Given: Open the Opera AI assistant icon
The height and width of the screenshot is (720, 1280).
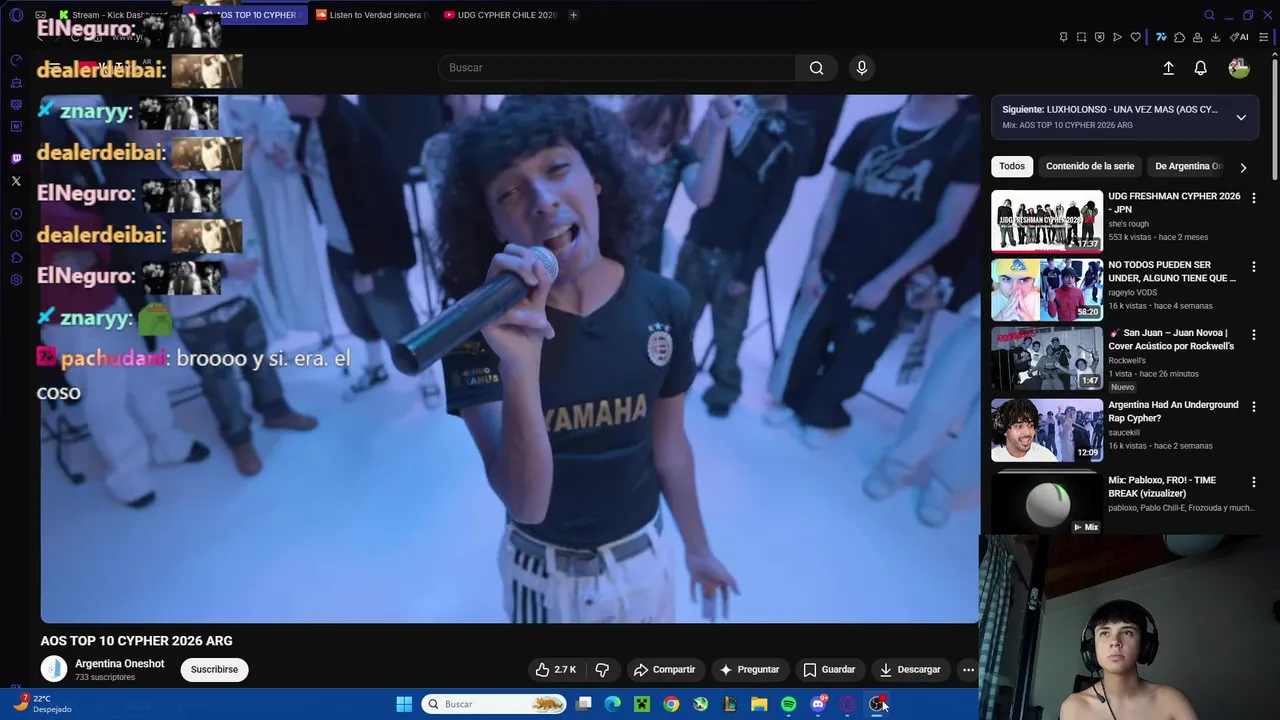Looking at the screenshot, I should 1238,37.
